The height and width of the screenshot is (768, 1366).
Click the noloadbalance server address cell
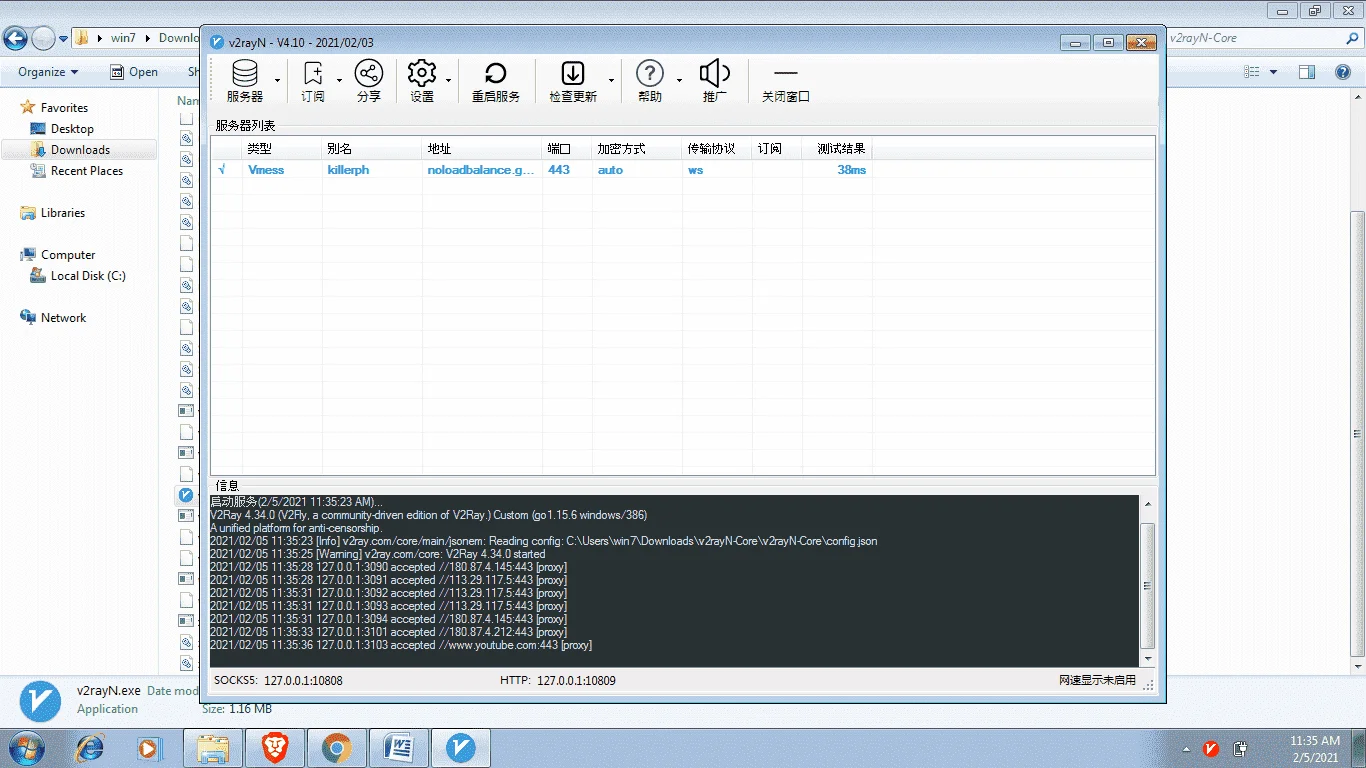(x=481, y=170)
